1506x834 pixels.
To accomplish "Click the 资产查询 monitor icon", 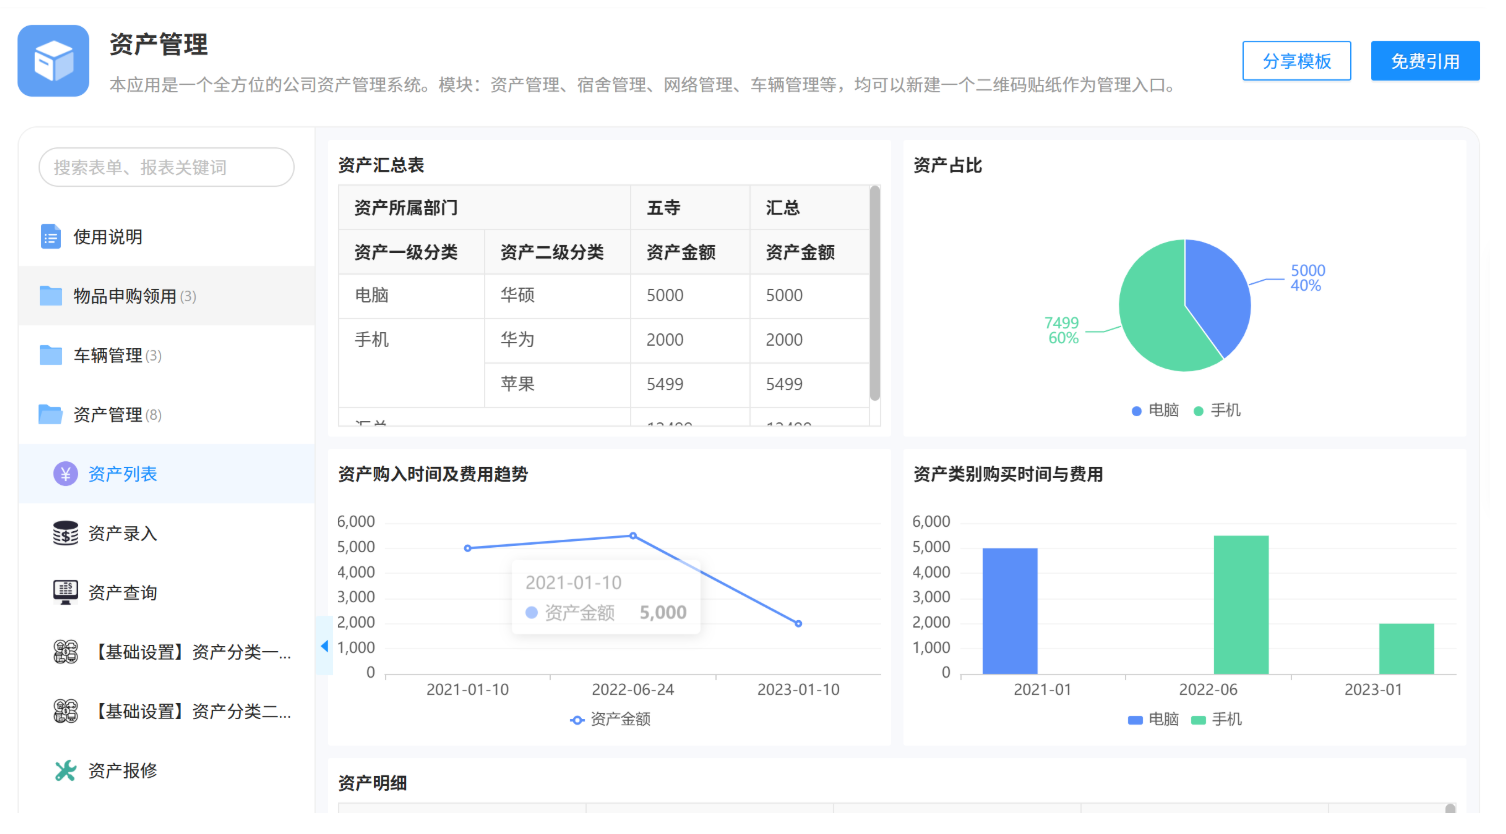I will click(65, 592).
